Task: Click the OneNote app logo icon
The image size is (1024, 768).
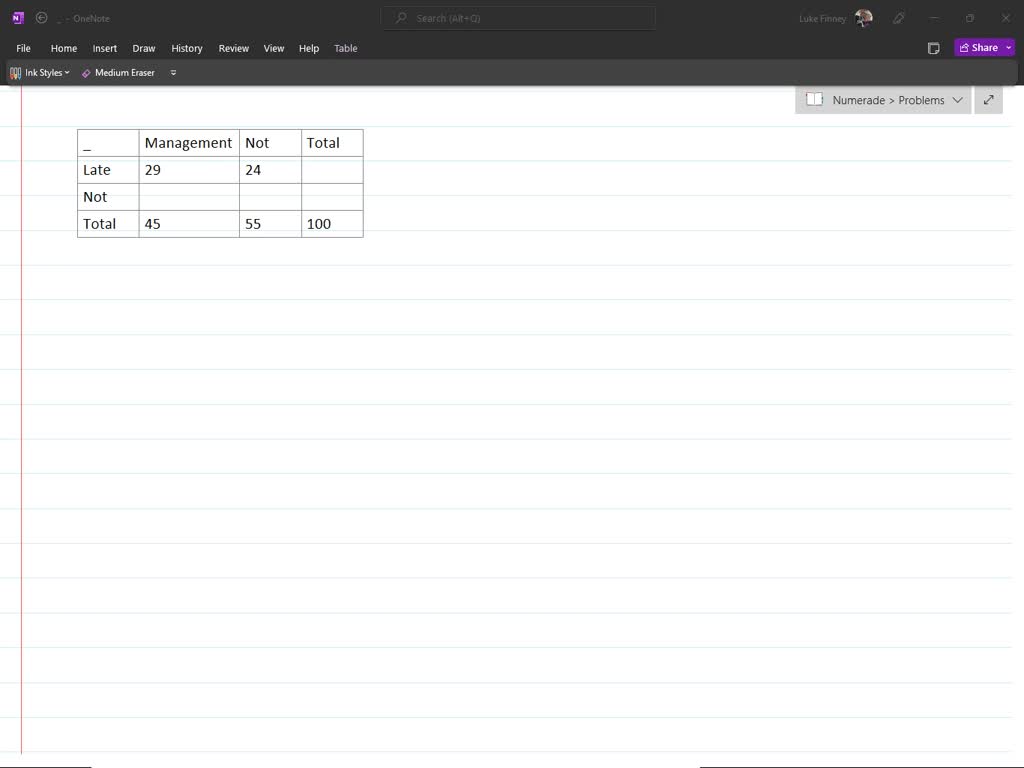Action: click(17, 18)
